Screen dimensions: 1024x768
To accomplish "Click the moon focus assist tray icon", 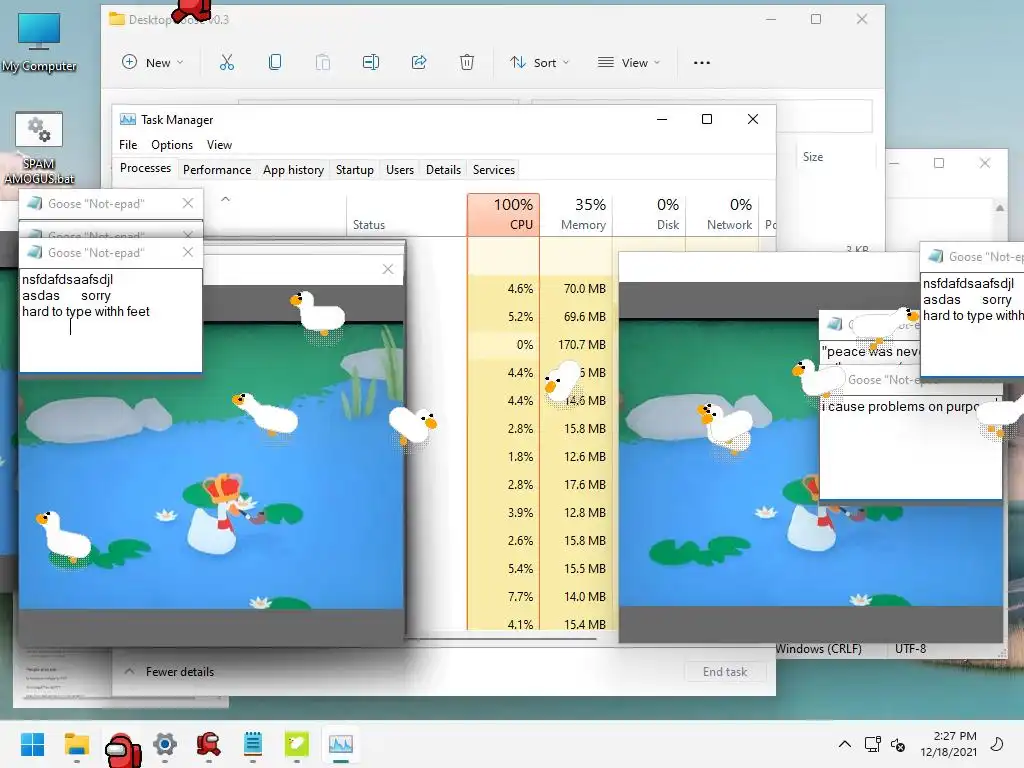I will coord(997,744).
